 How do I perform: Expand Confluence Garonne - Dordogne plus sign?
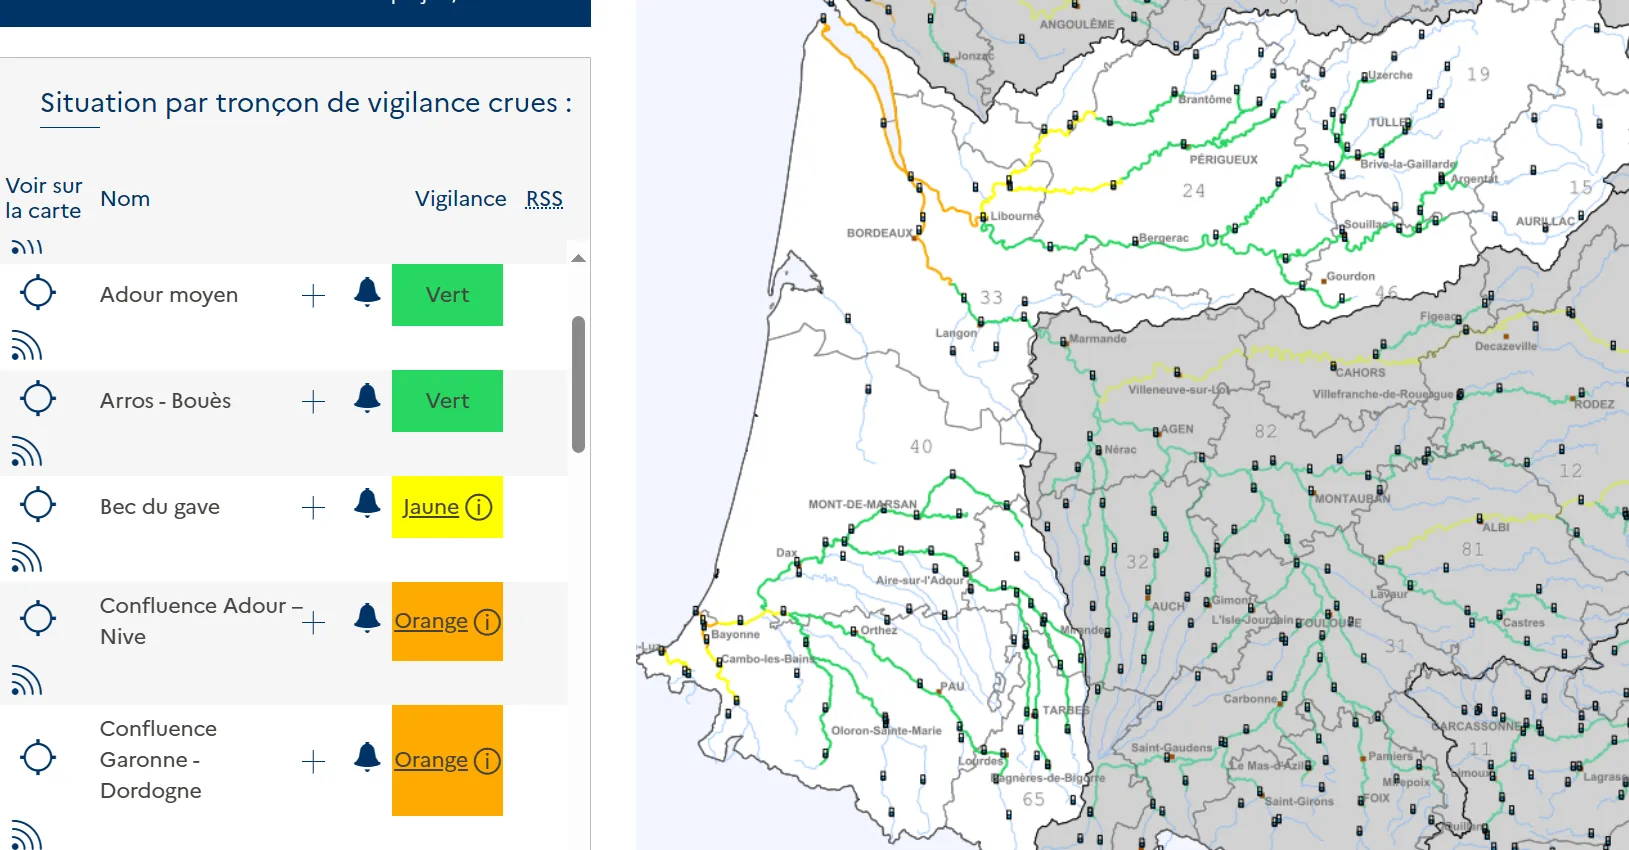(x=313, y=762)
